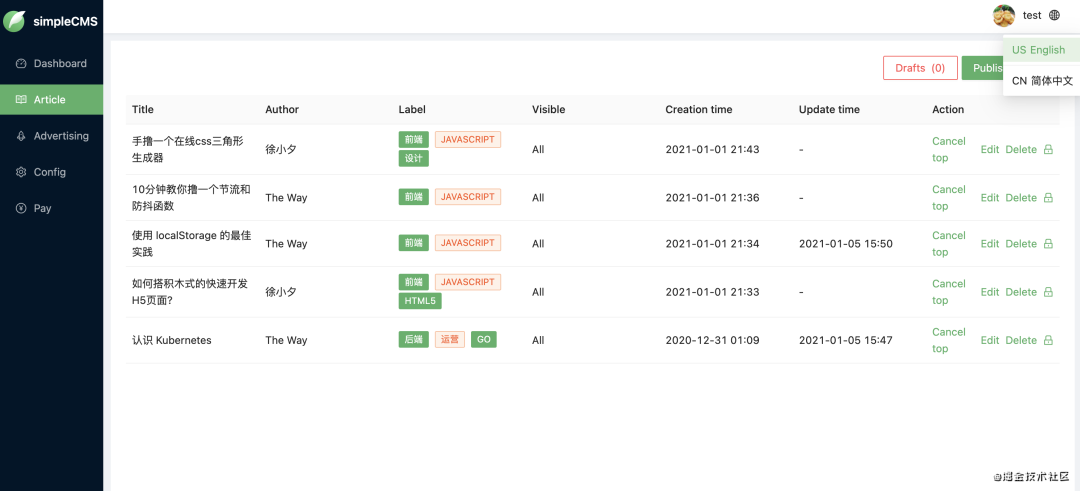
Task: Click the Config gear icon in sidebar
Action: coord(21,172)
